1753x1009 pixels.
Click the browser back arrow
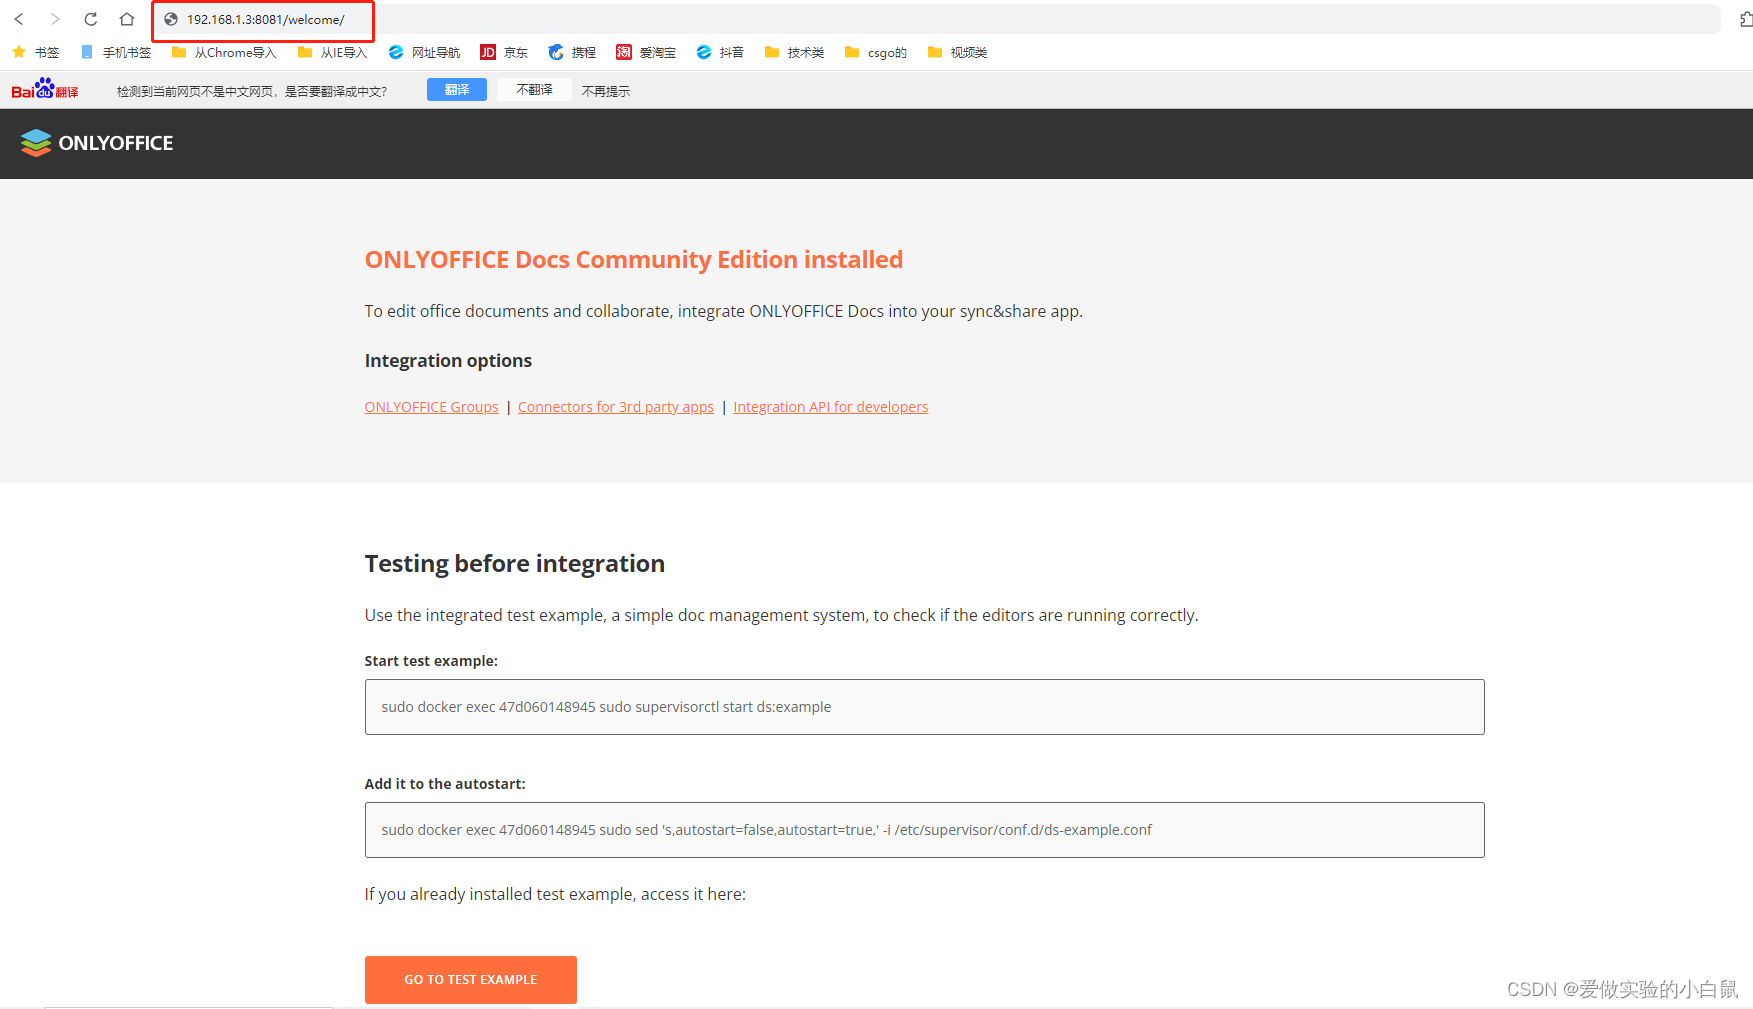tap(19, 19)
